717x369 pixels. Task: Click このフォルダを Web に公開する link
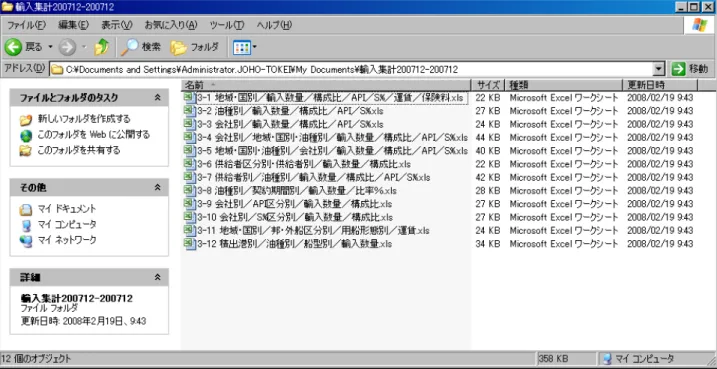(94, 134)
